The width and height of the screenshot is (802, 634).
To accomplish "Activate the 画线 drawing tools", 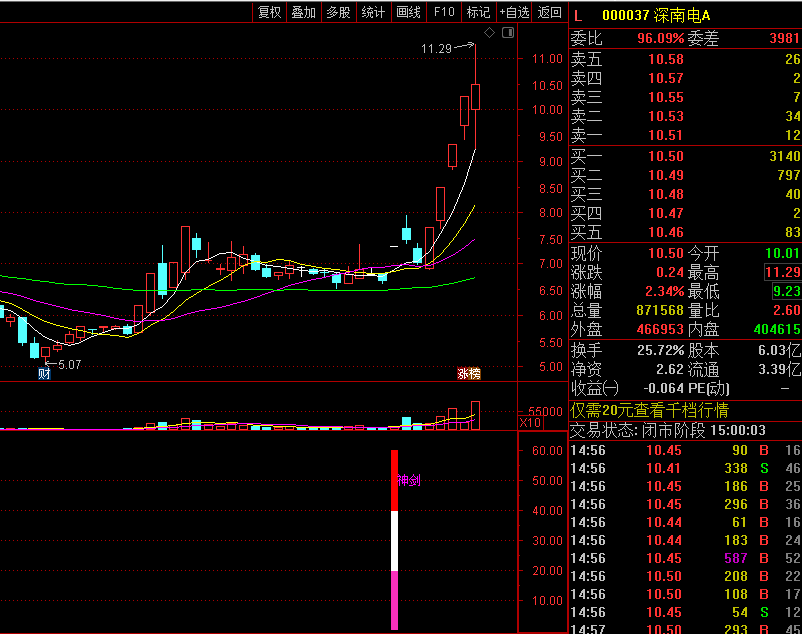I will 408,12.
